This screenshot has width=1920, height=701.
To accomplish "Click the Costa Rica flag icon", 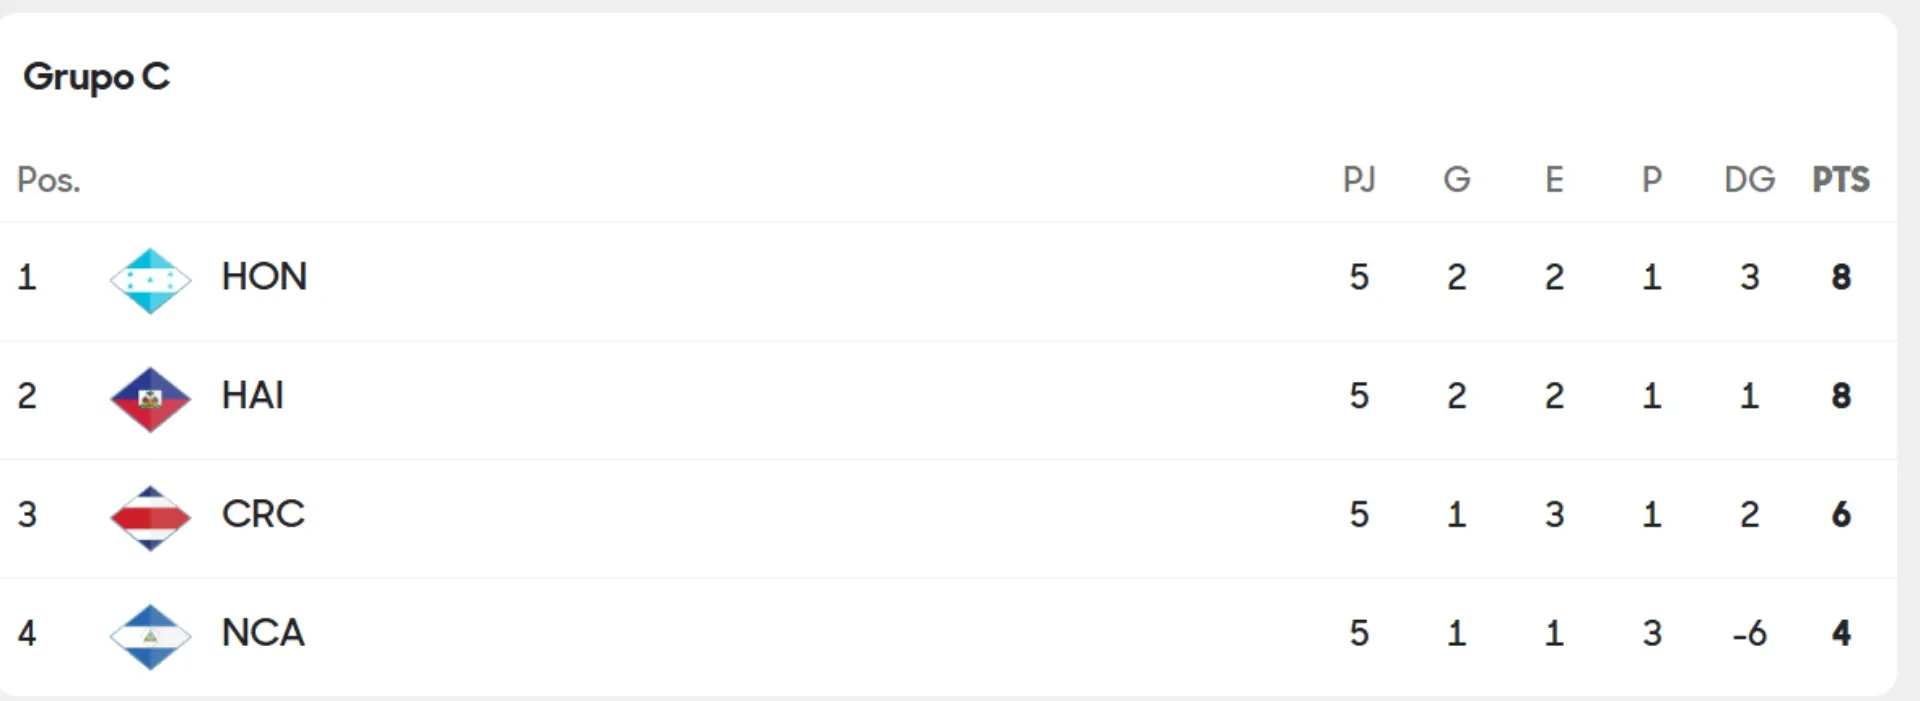I will (x=150, y=517).
